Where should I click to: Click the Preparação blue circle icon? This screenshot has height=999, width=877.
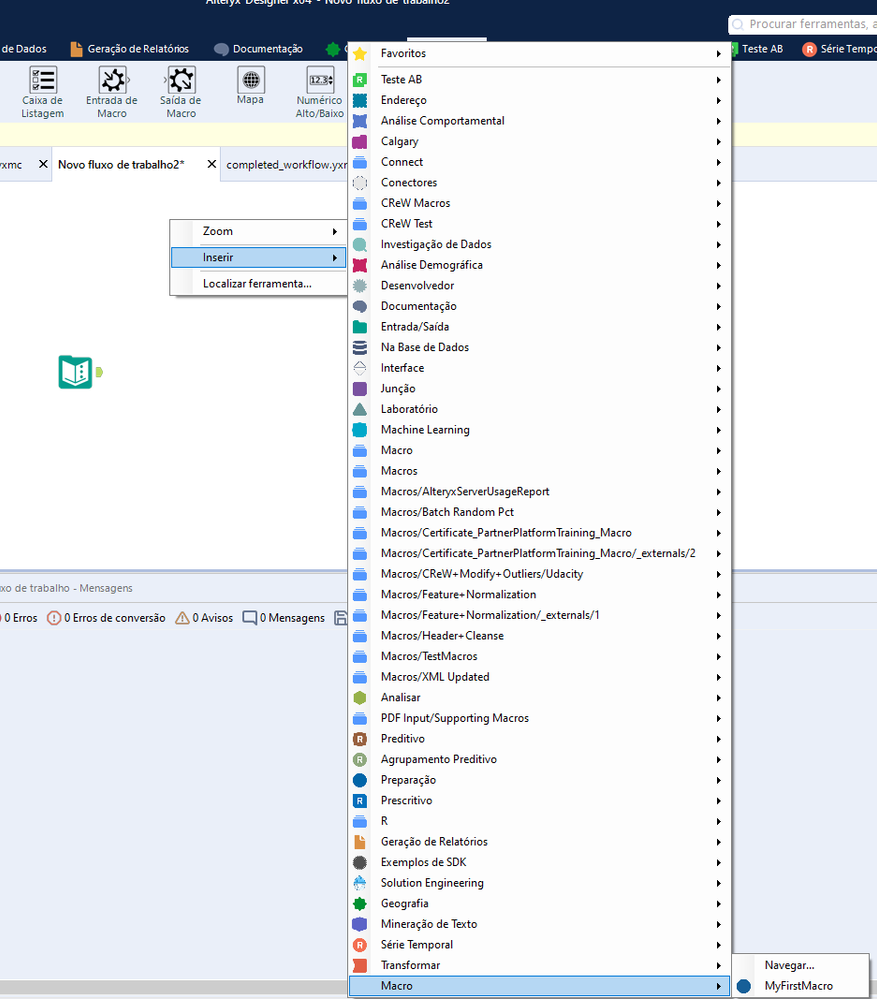(x=360, y=780)
